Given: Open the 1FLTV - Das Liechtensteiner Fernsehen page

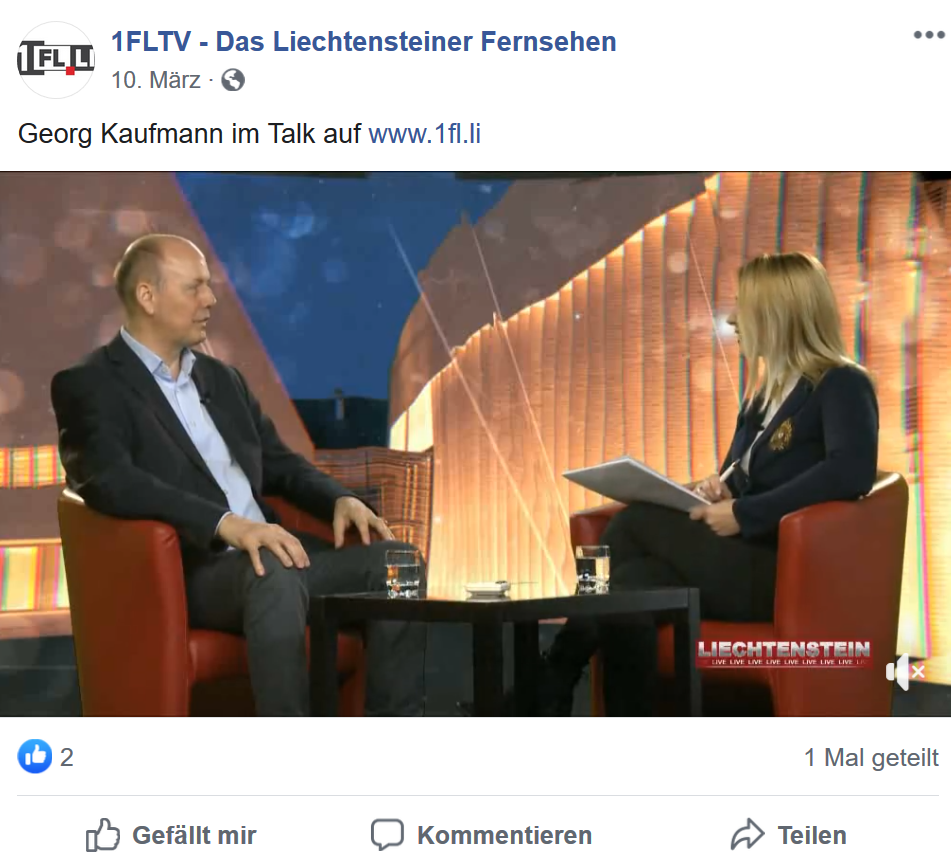Looking at the screenshot, I should click(364, 42).
